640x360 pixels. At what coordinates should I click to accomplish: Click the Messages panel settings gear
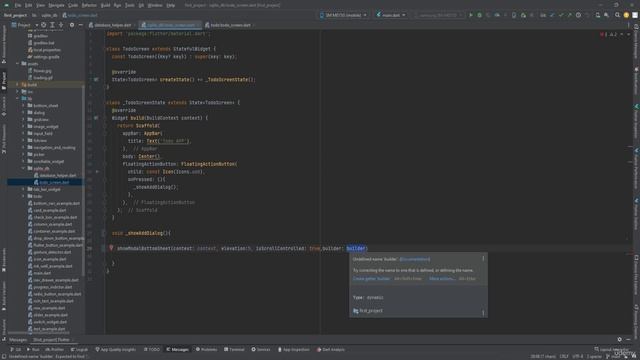(x=619, y=339)
